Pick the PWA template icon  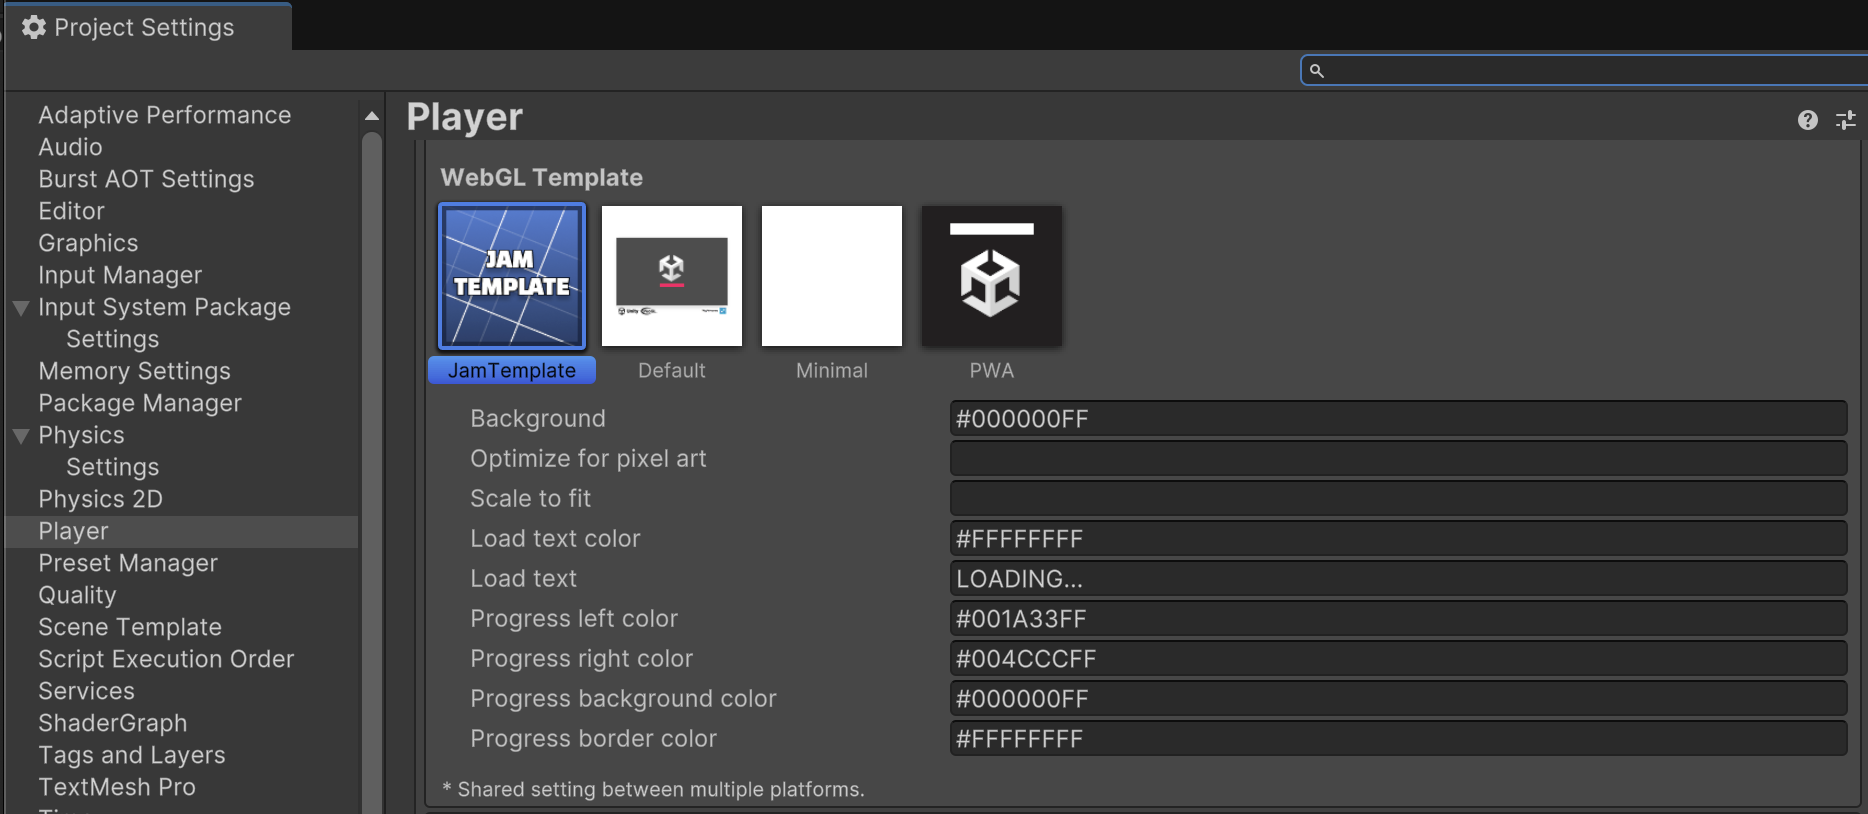point(991,276)
